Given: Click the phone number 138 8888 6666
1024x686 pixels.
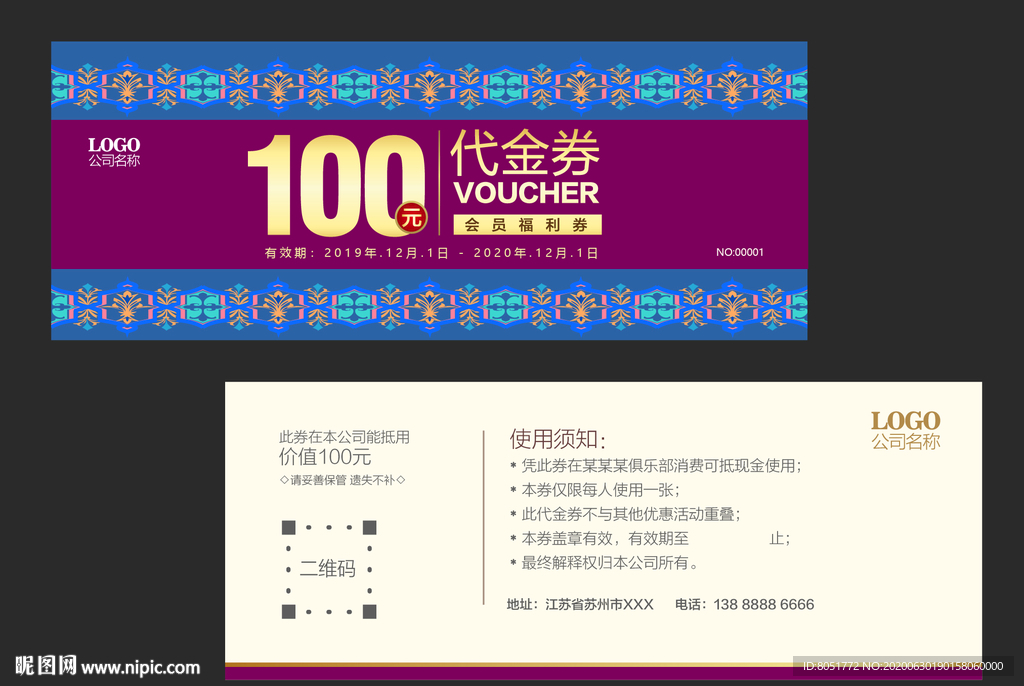Looking at the screenshot, I should coord(763,604).
